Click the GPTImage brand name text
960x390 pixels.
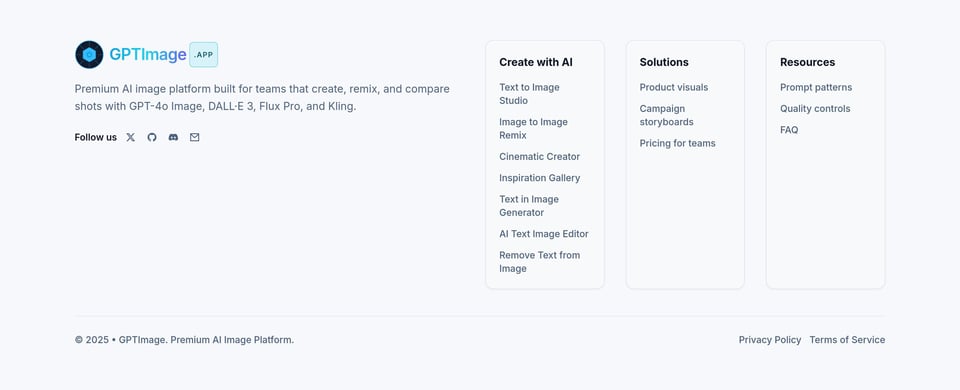coord(148,54)
